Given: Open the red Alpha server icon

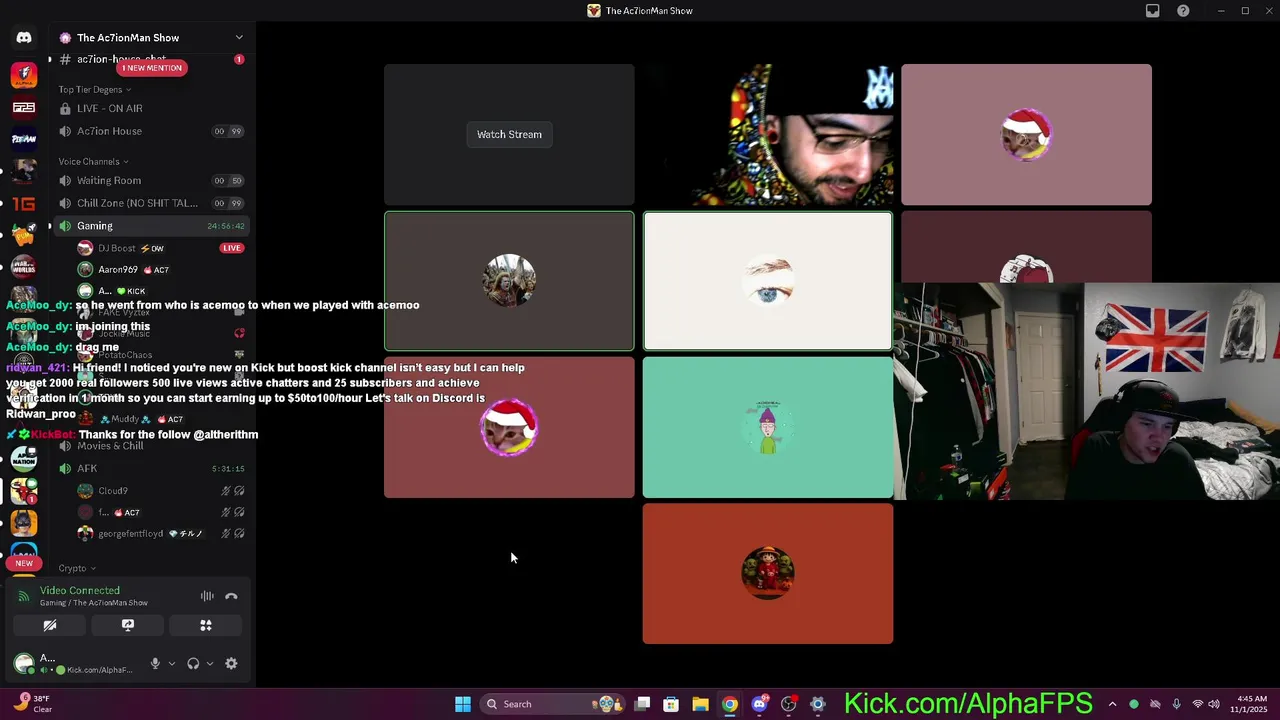Looking at the screenshot, I should 24,74.
